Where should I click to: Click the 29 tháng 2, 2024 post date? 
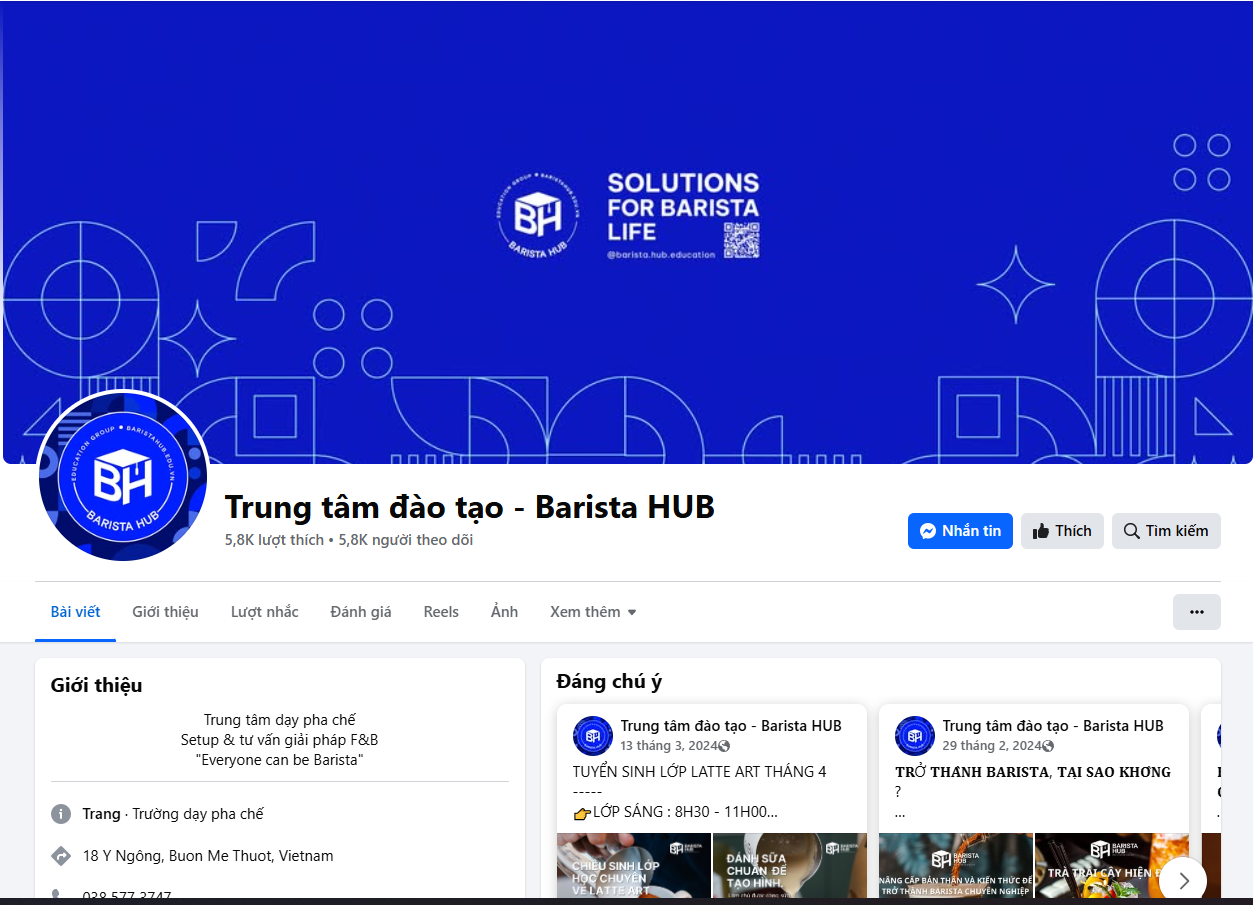tap(992, 746)
